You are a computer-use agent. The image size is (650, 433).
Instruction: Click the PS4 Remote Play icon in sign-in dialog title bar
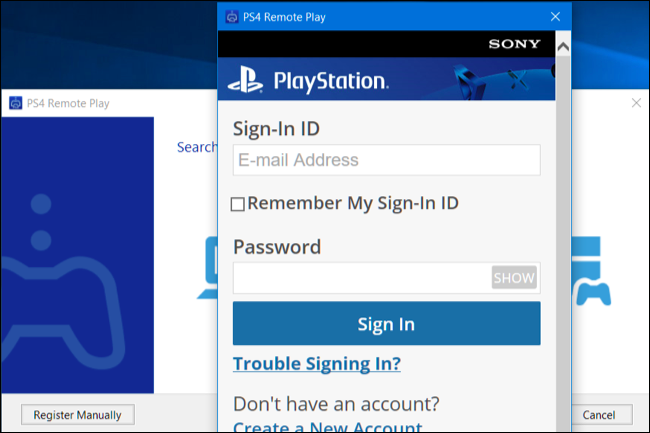coord(234,16)
